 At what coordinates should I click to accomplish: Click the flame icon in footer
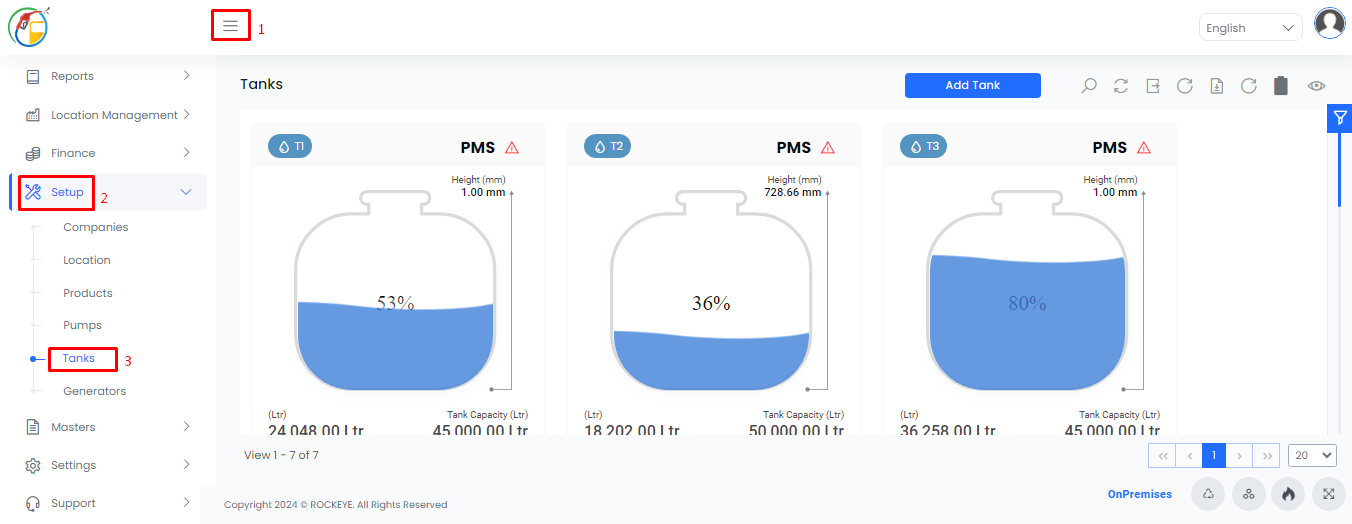[x=1288, y=494]
